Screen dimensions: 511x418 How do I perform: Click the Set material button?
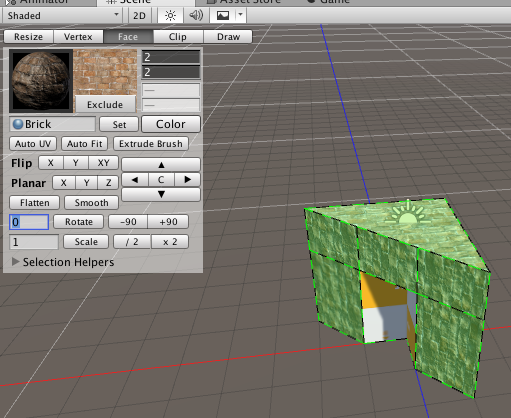pos(119,124)
